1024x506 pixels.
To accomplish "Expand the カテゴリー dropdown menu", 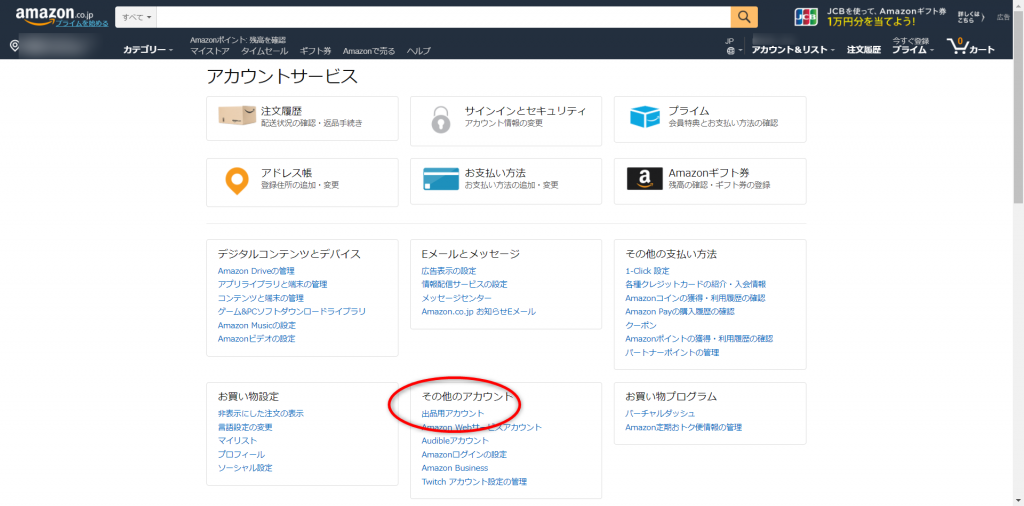I will [147, 50].
